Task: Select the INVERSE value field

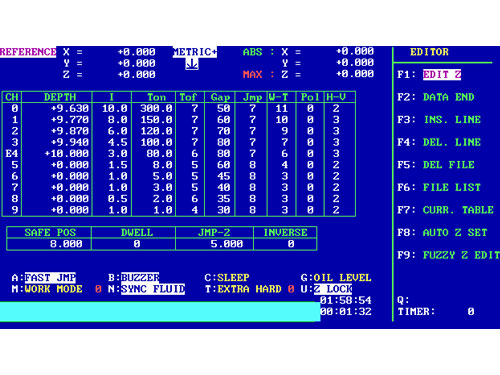Action: [x=285, y=244]
